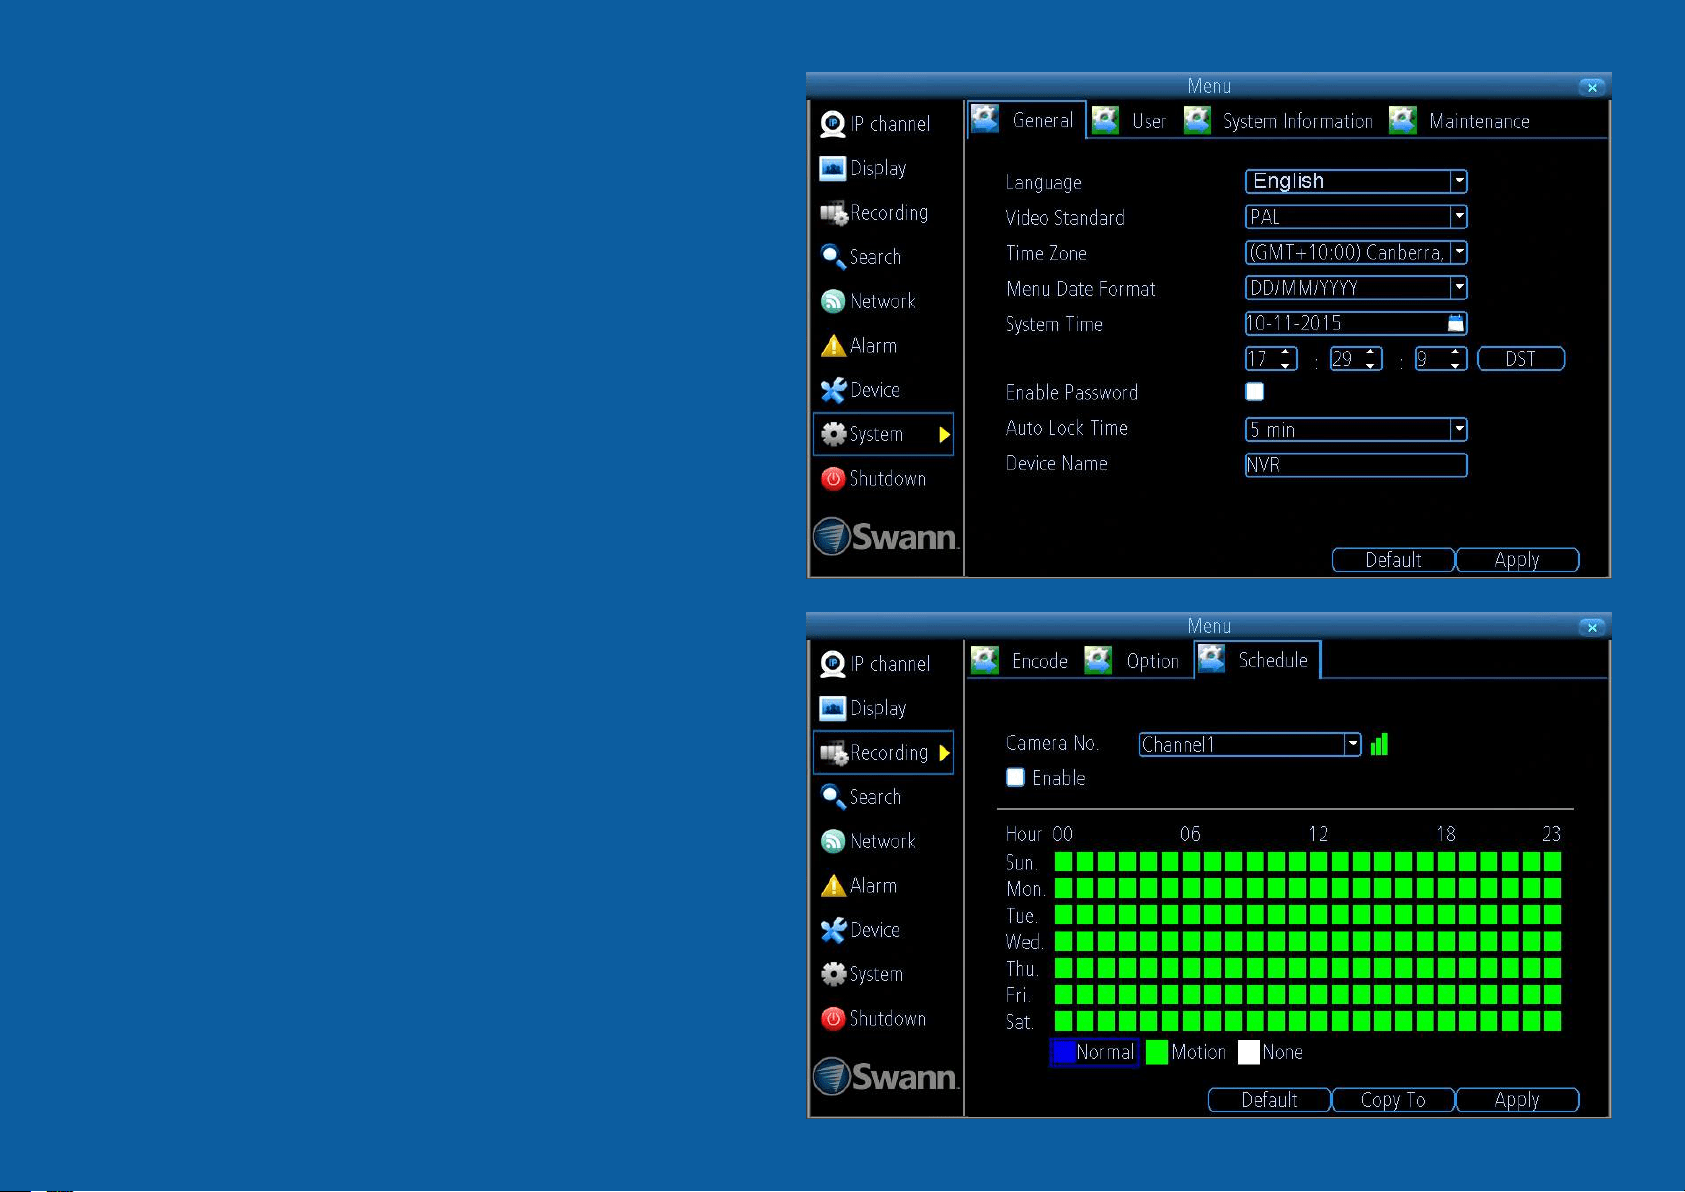Image resolution: width=1685 pixels, height=1192 pixels.
Task: Toggle Friday hour 18 schedule cell
Action: 1446,994
